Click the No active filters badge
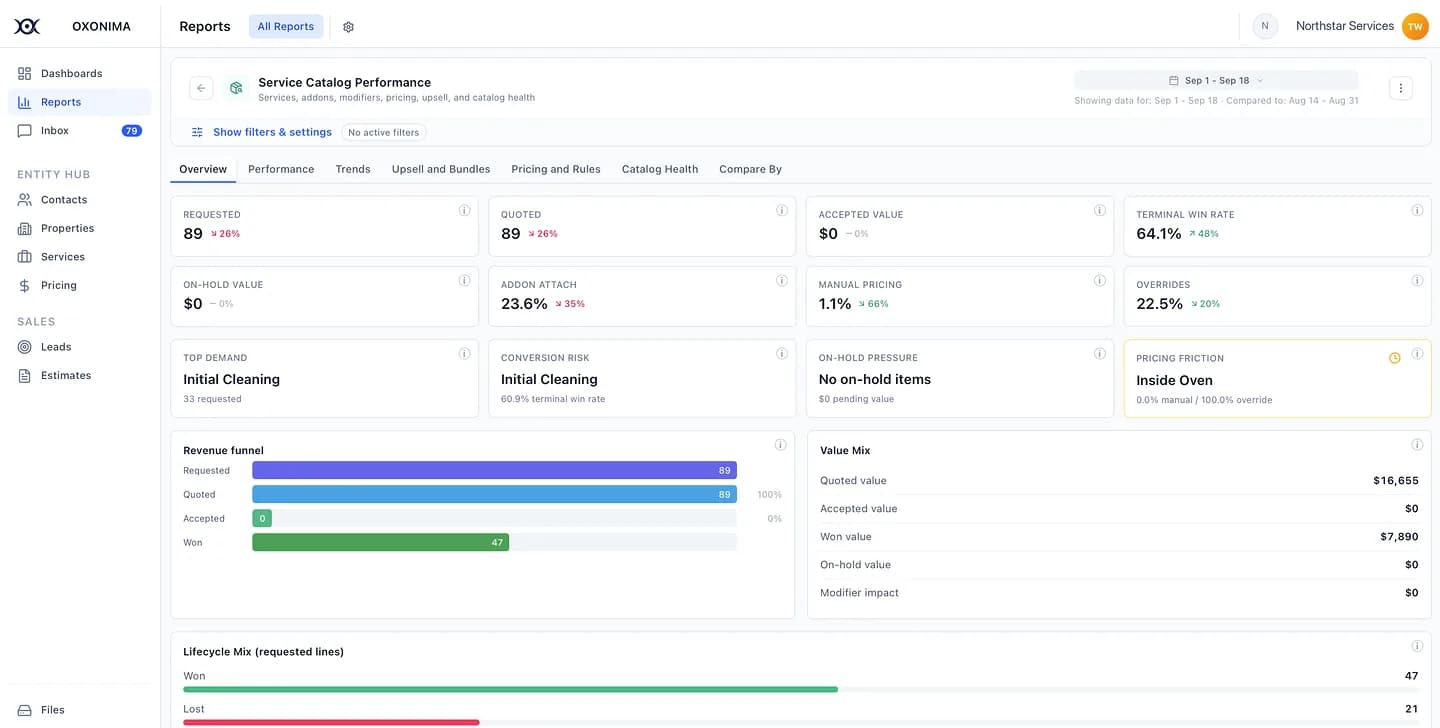The image size is (1440, 728). (384, 132)
